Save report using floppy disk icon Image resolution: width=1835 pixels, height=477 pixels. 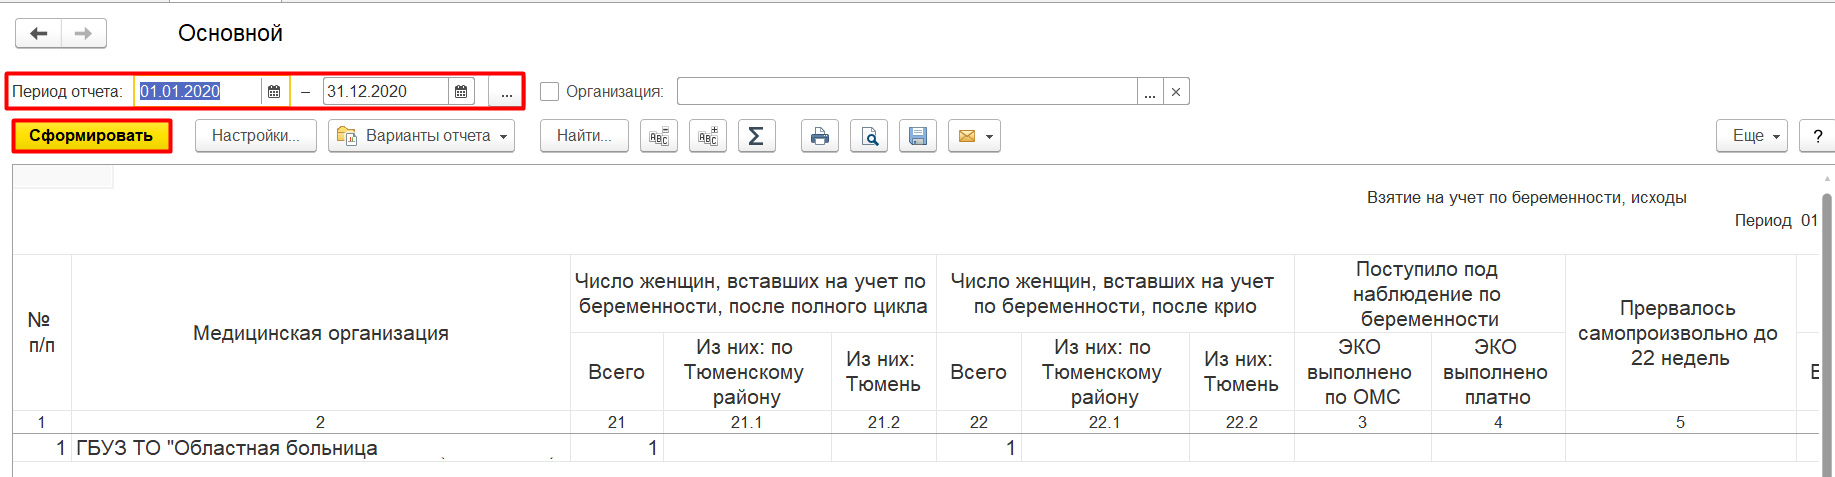[x=917, y=136]
